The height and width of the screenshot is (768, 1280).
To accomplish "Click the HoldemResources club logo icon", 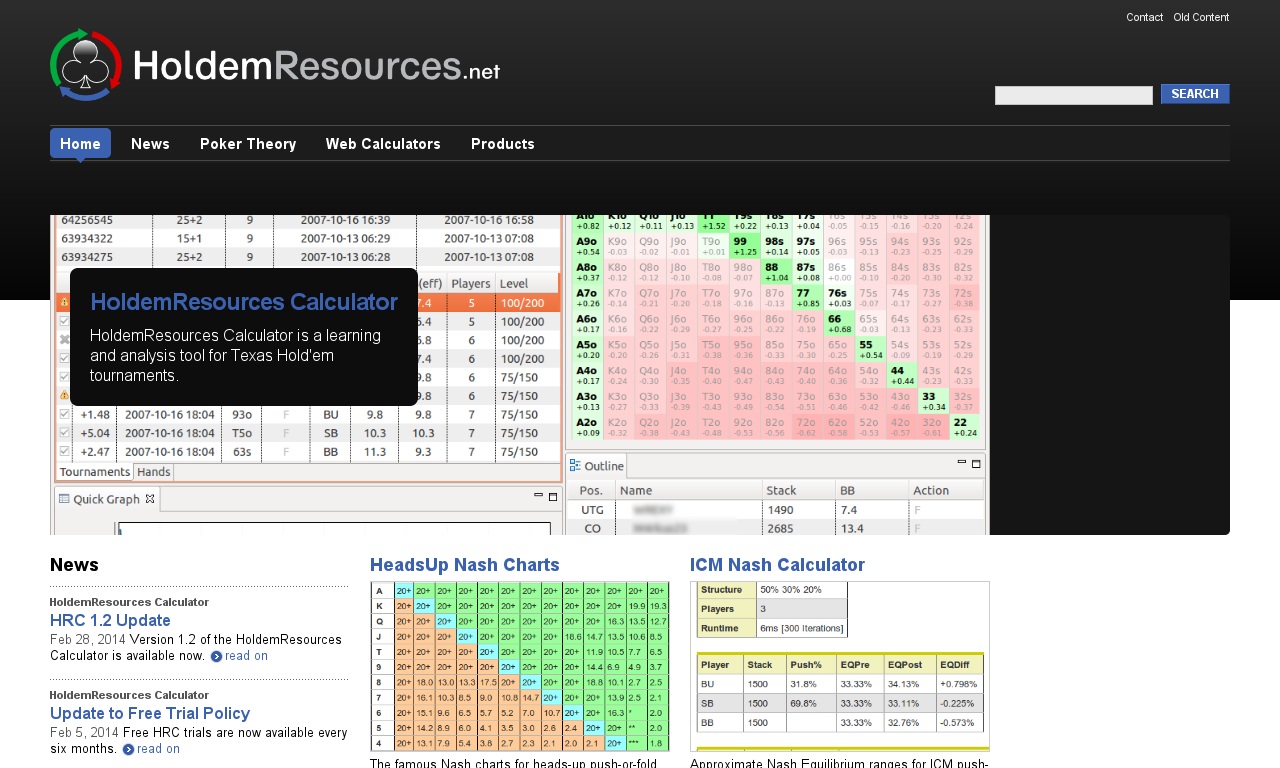I will coord(86,65).
